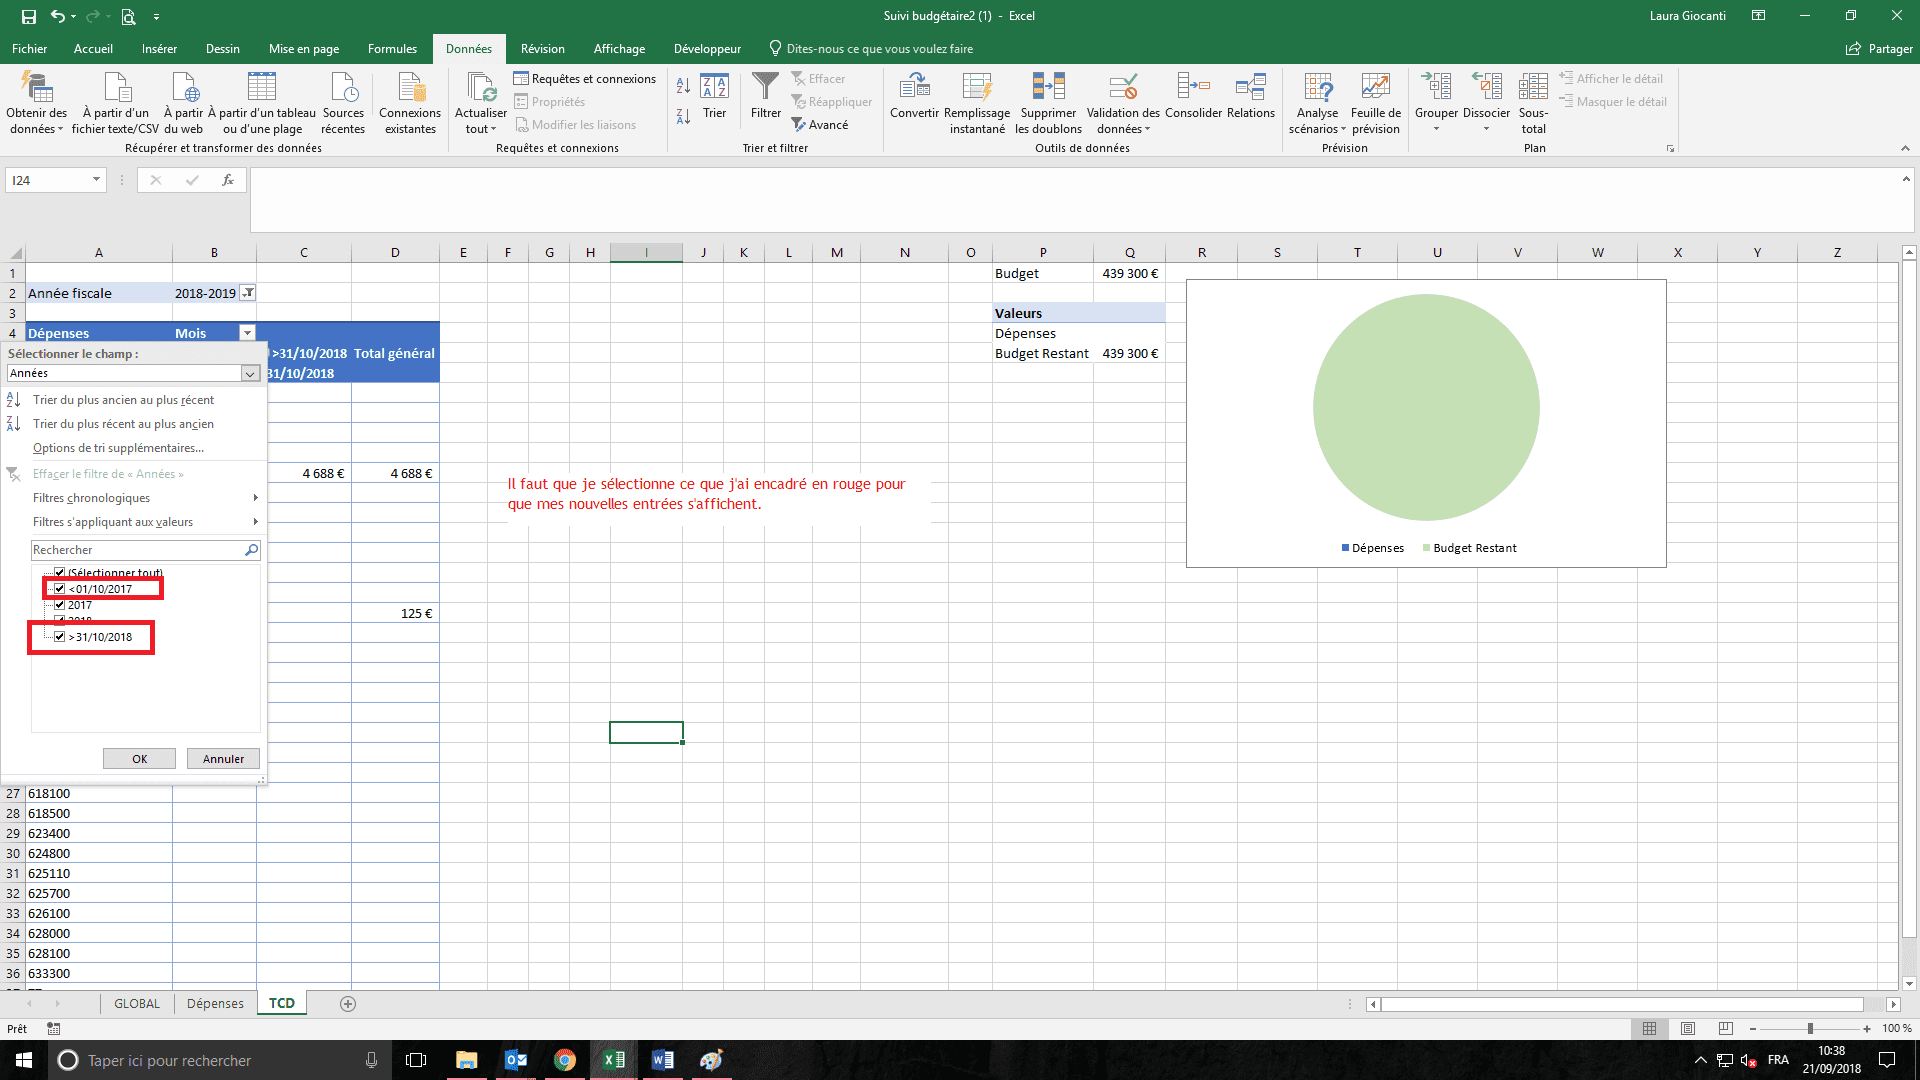Click the Convertir icon

(x=914, y=88)
